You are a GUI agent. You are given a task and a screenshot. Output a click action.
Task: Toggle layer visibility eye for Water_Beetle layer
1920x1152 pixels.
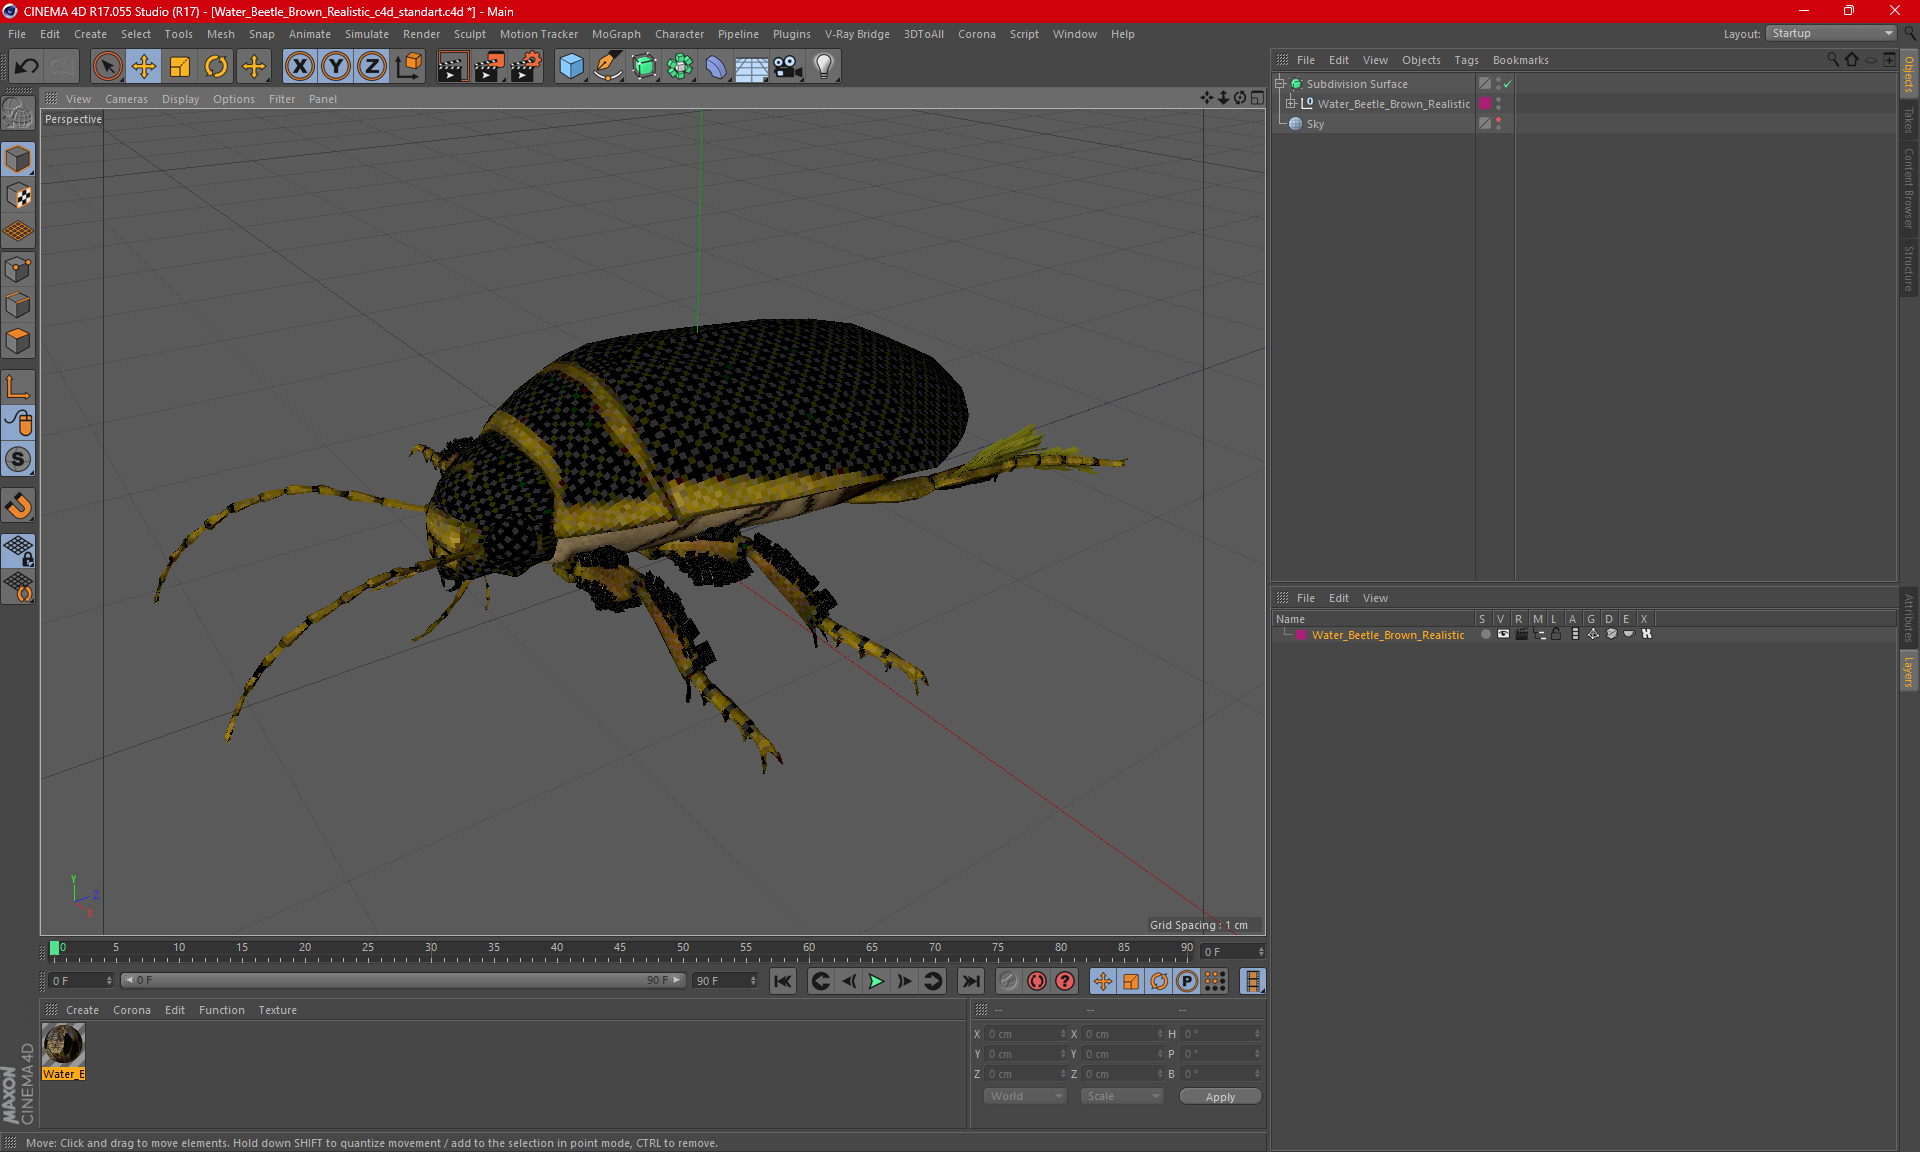pyautogui.click(x=1503, y=634)
